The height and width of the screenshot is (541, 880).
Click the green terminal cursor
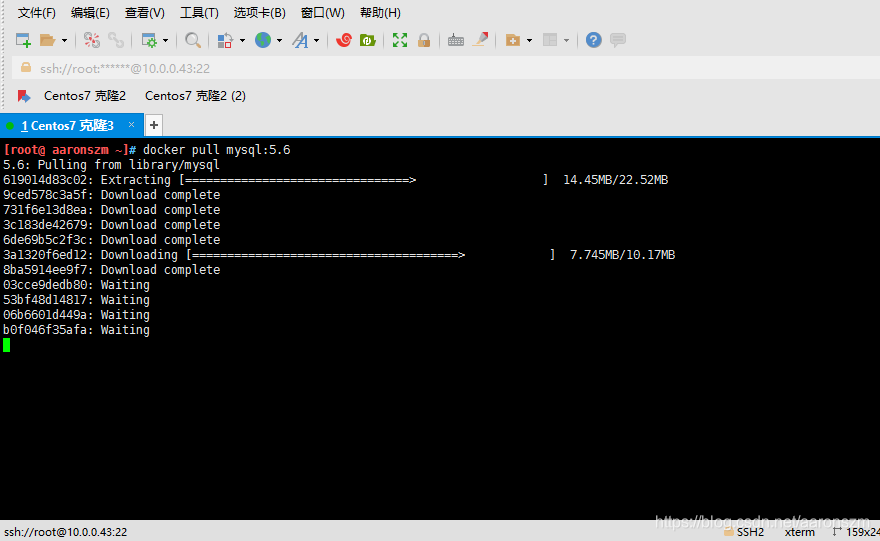pyautogui.click(x=7, y=345)
